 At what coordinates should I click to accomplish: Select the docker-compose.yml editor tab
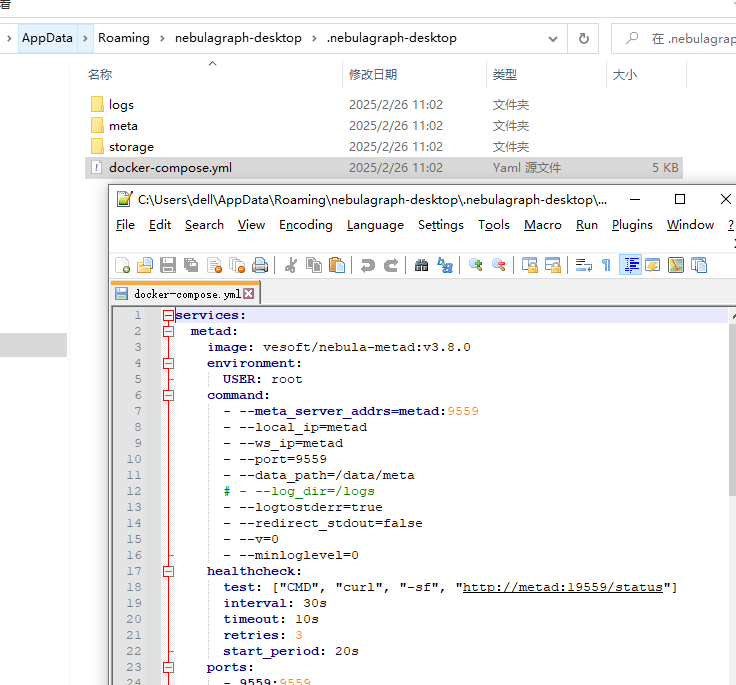[x=185, y=294]
